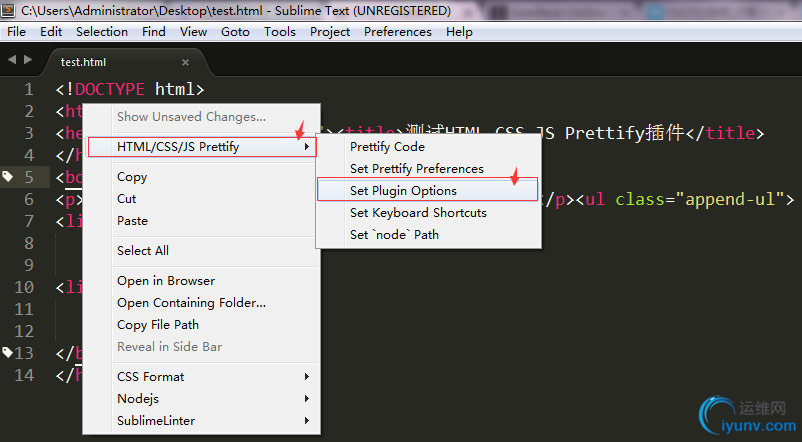Click line number 10 in the gutter
The height and width of the screenshot is (442, 802).
[25, 288]
